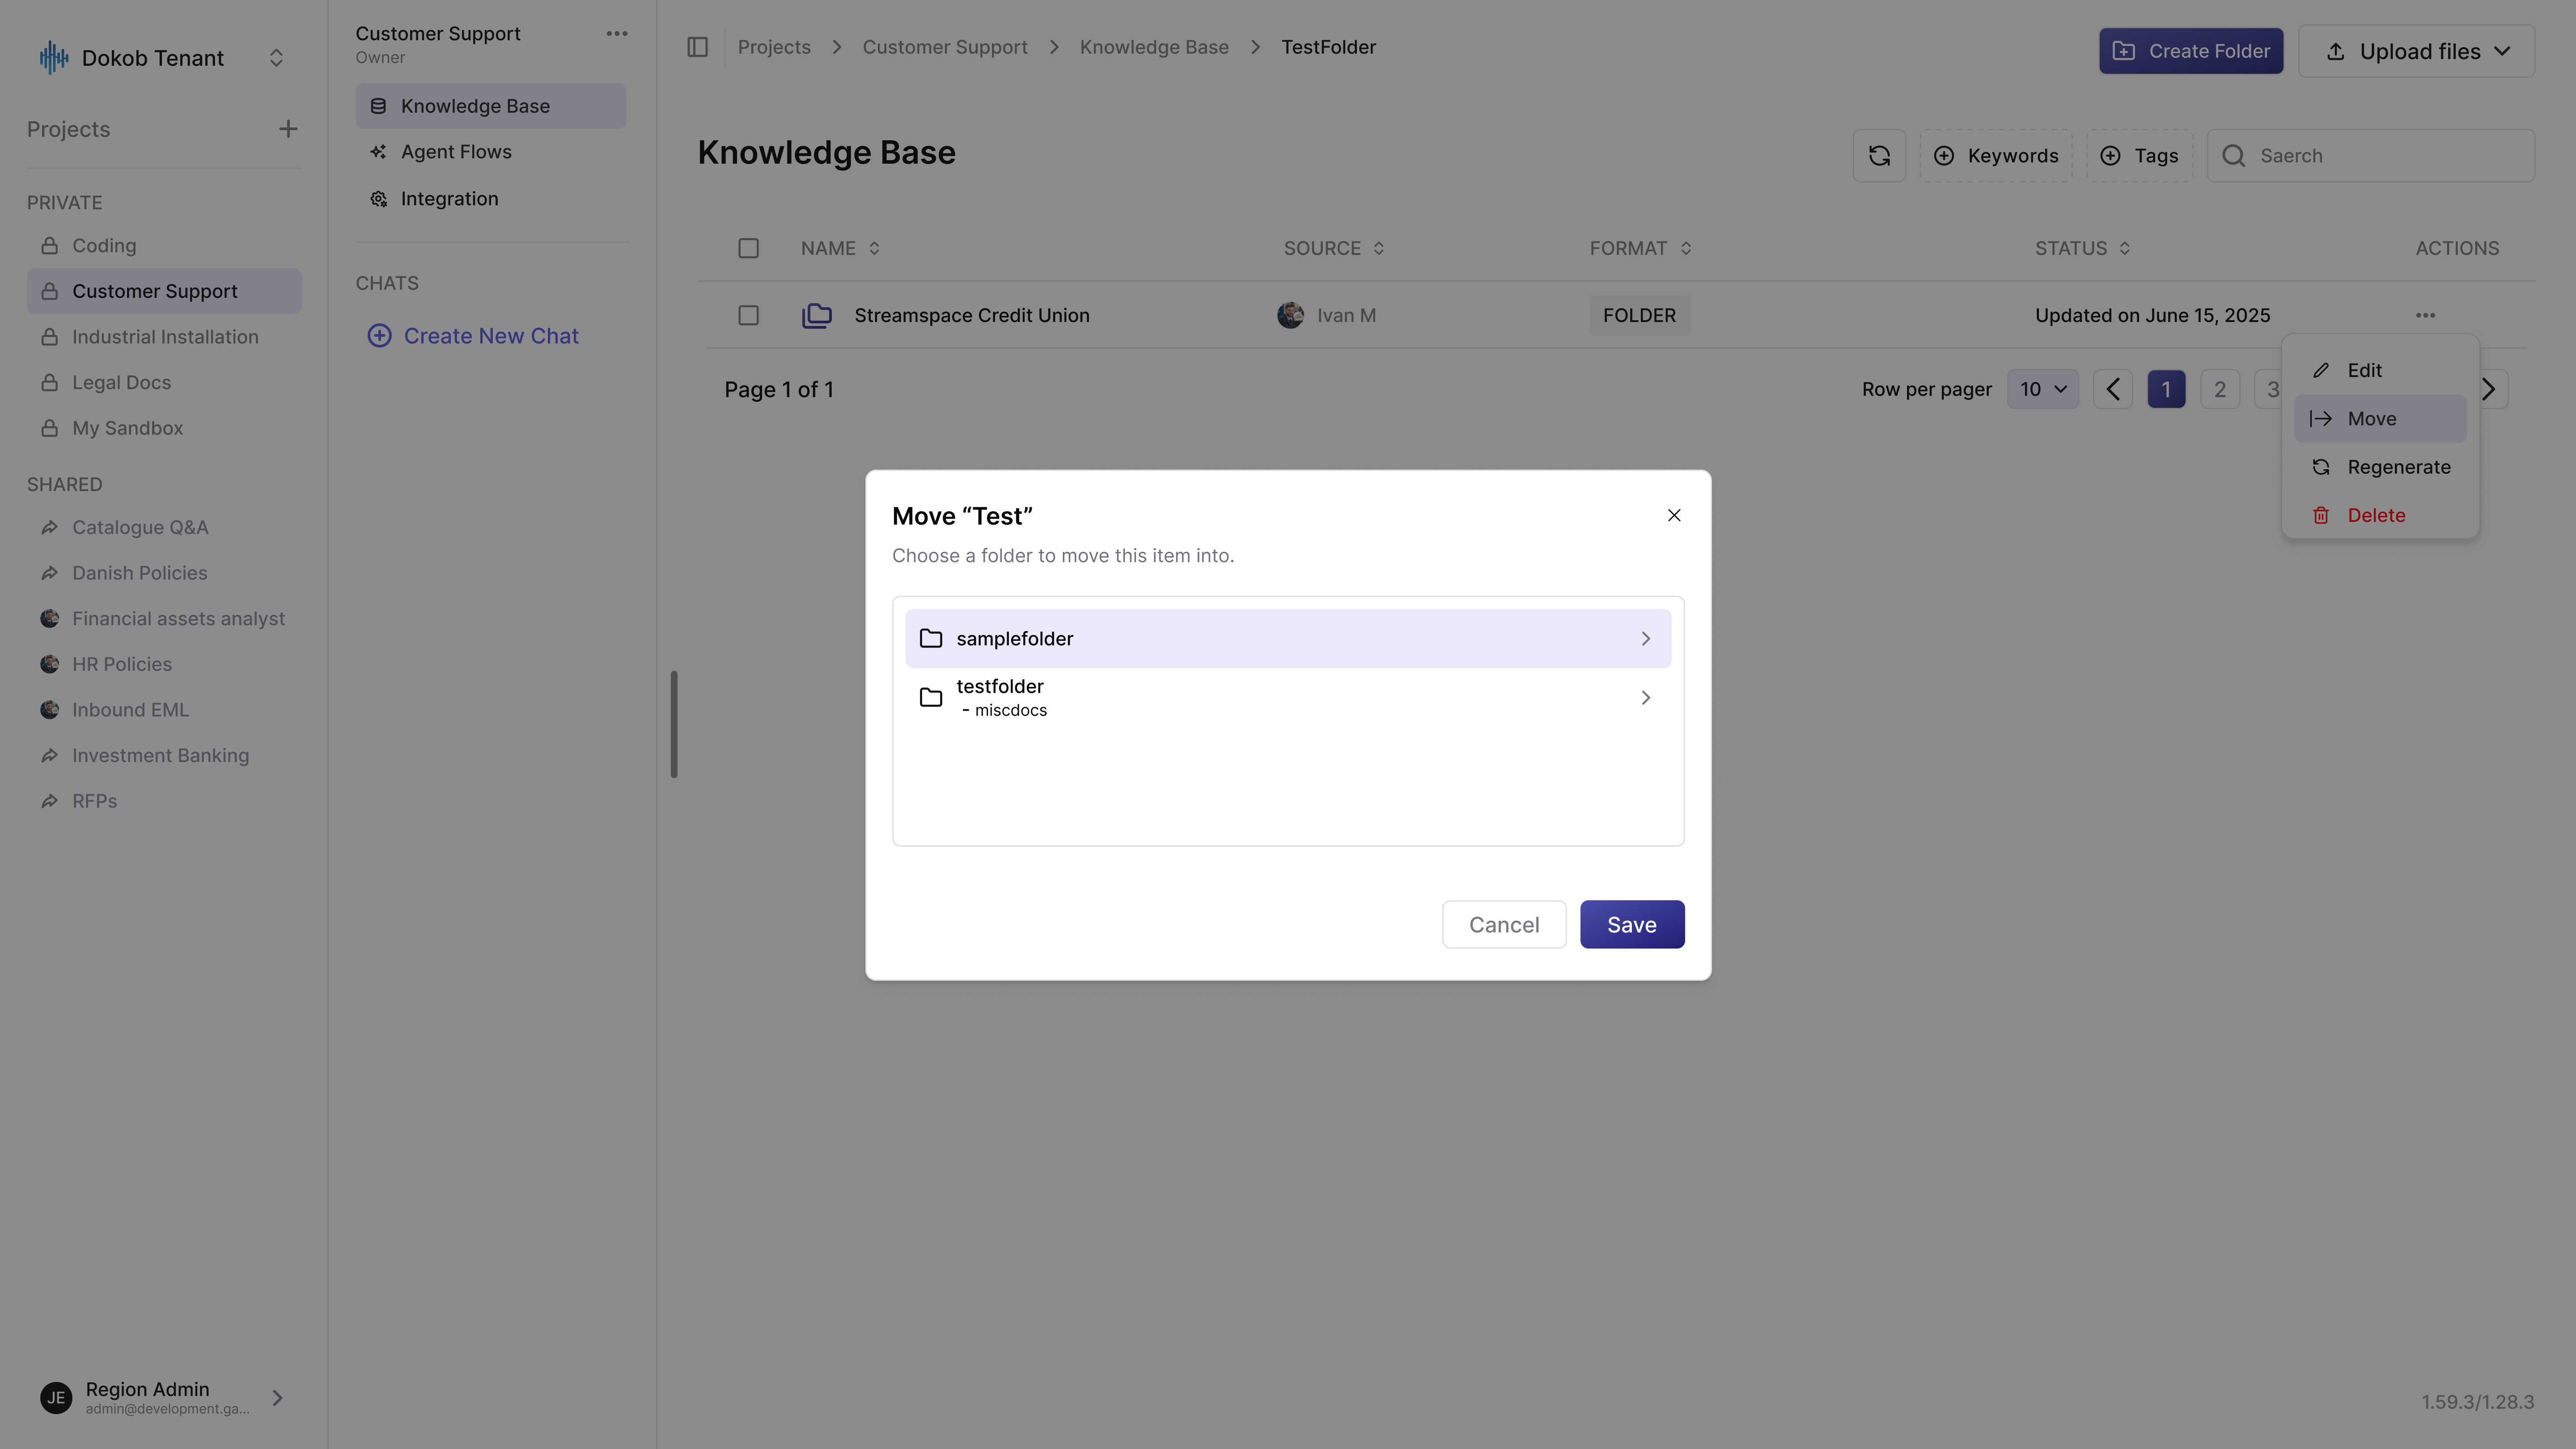
Task: Cancel the Move dialog
Action: tap(1504, 924)
